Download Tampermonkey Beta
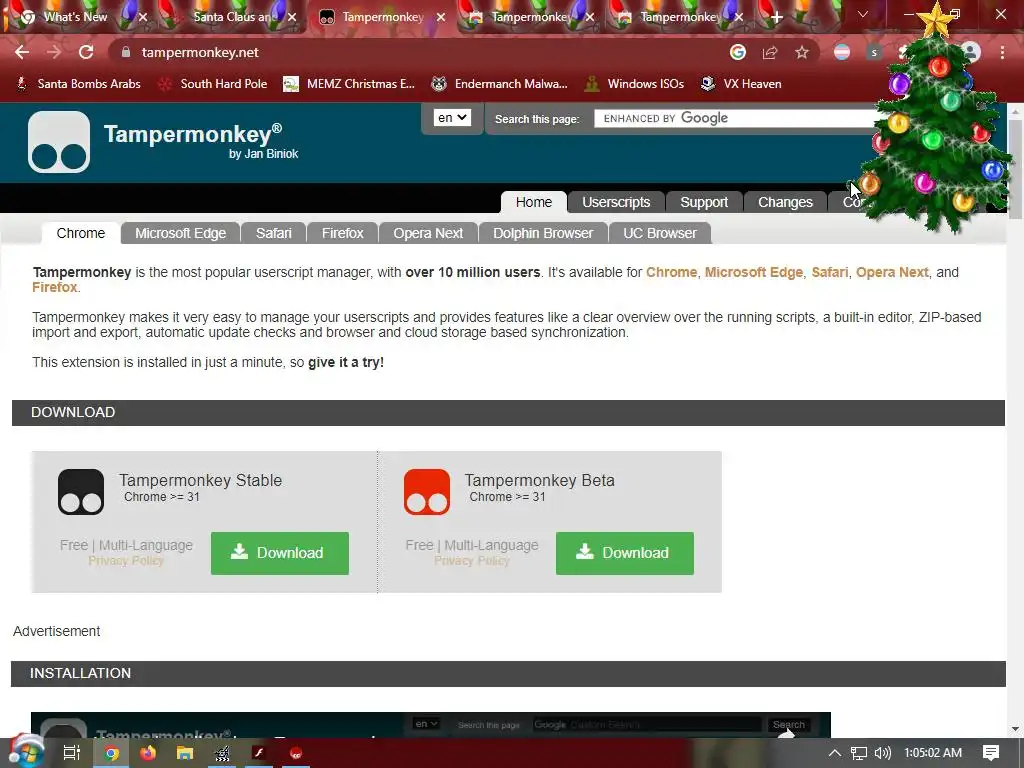 625,553
